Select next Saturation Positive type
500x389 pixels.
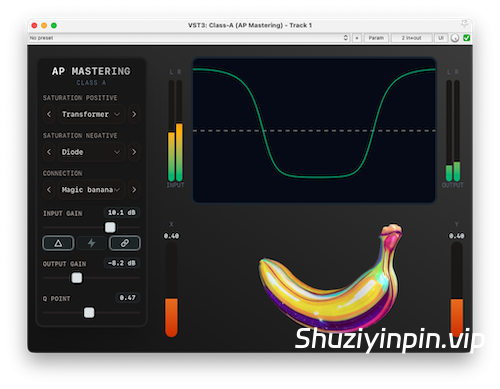[x=134, y=114]
